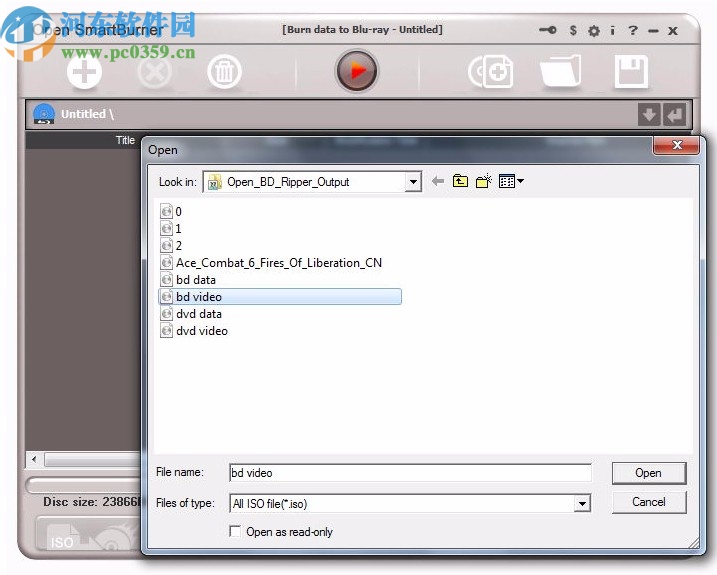Click the down arrow button in path bar
Viewport: 717px width, 575px height.
649,114
